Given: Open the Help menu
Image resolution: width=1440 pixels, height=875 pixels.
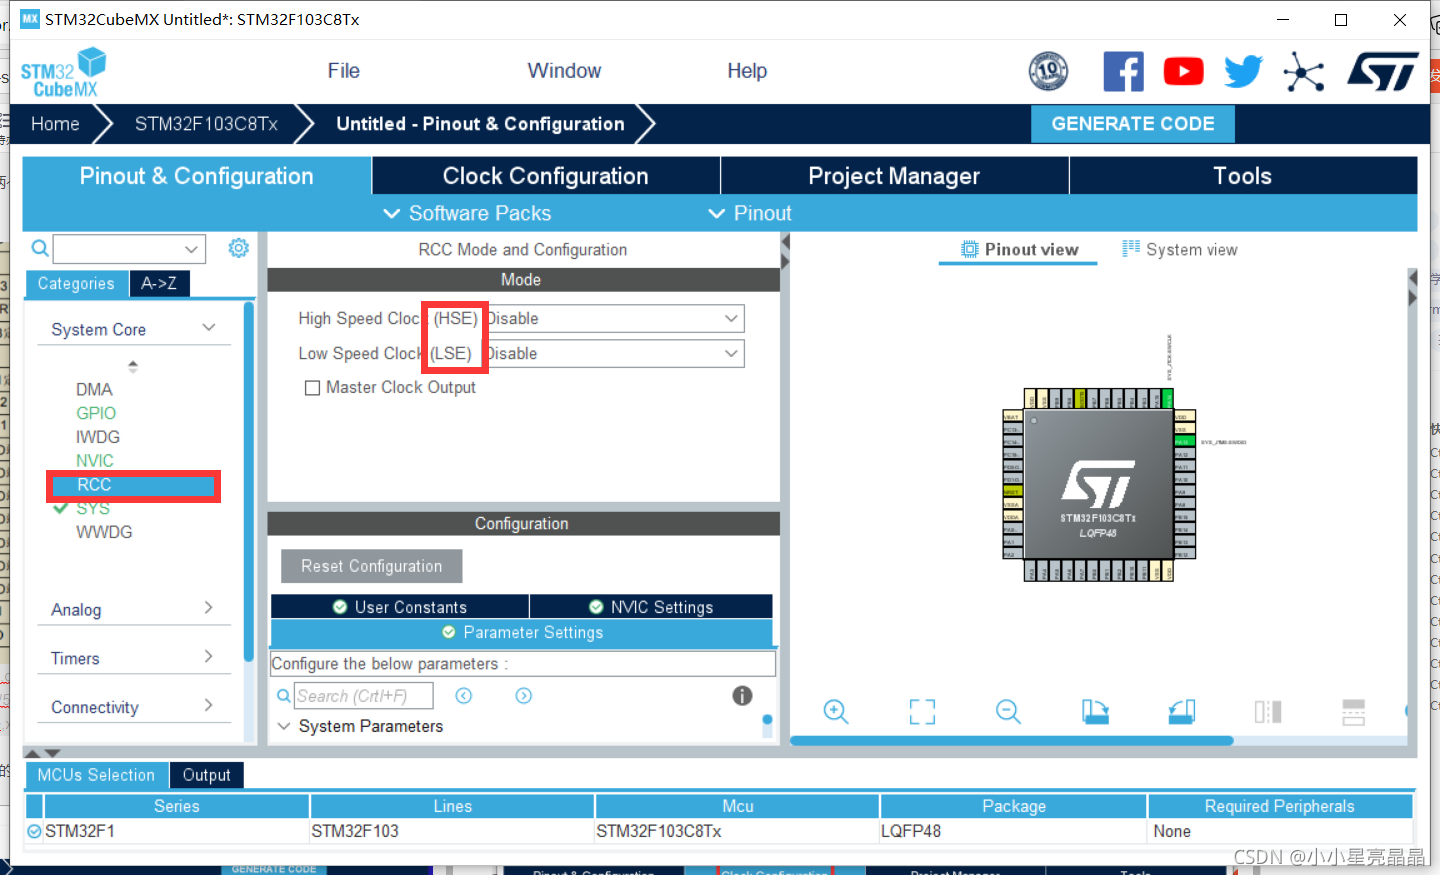Looking at the screenshot, I should click(x=747, y=71).
